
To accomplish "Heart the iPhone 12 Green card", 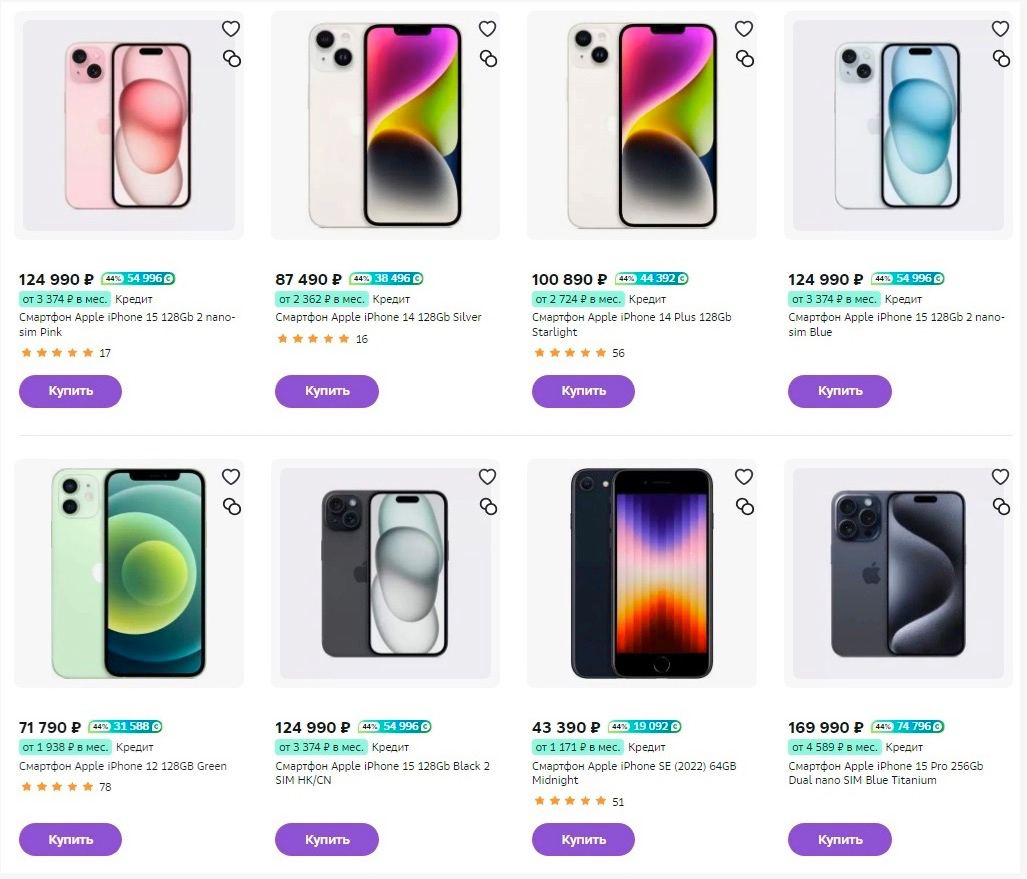I will (x=231, y=477).
